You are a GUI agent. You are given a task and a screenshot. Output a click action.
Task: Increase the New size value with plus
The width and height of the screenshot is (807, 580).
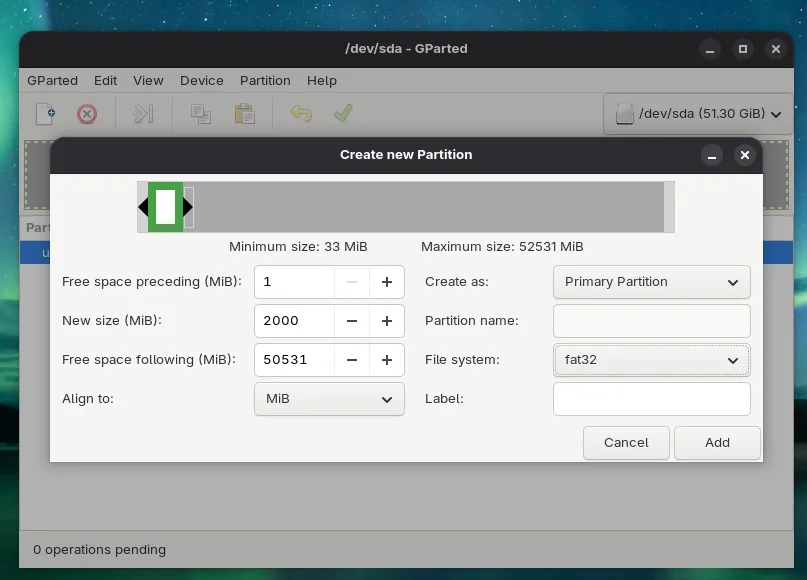[x=386, y=321]
